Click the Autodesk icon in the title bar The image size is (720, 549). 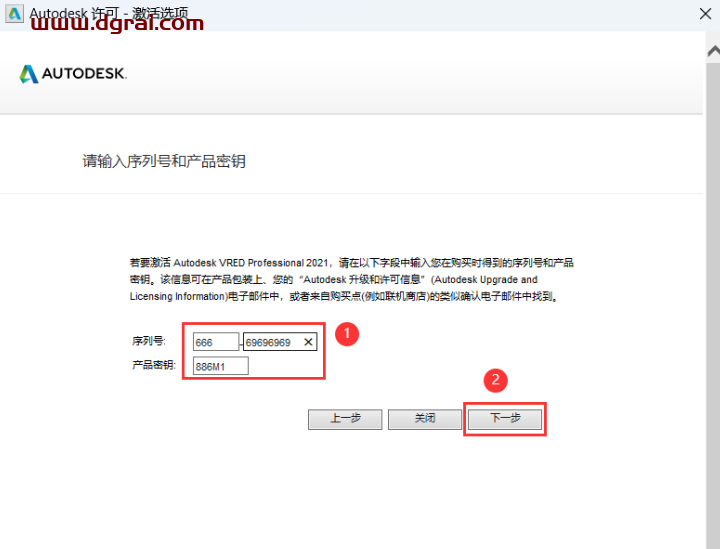point(14,14)
